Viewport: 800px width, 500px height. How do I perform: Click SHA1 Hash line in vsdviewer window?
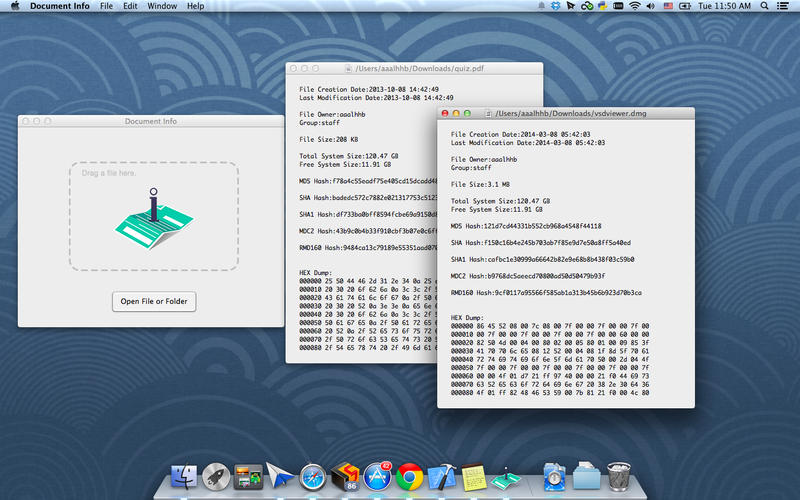click(x=542, y=259)
